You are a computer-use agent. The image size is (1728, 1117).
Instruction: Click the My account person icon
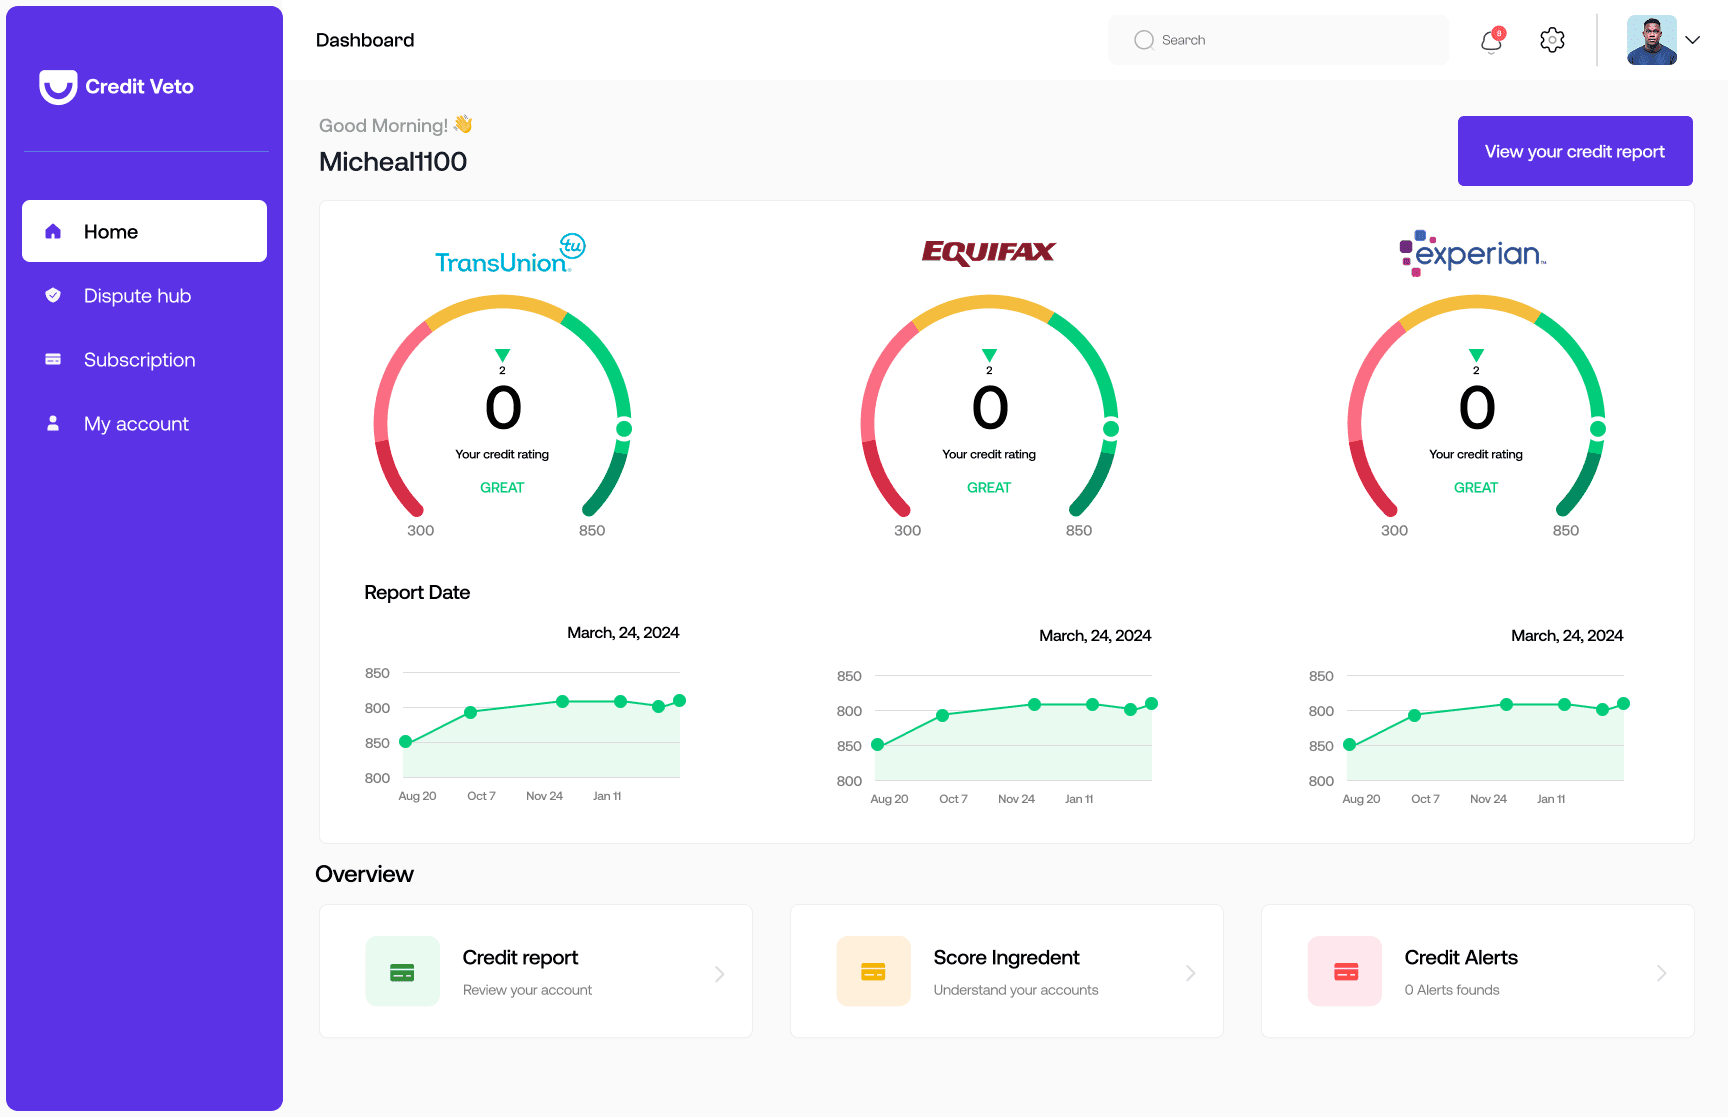pos(53,423)
